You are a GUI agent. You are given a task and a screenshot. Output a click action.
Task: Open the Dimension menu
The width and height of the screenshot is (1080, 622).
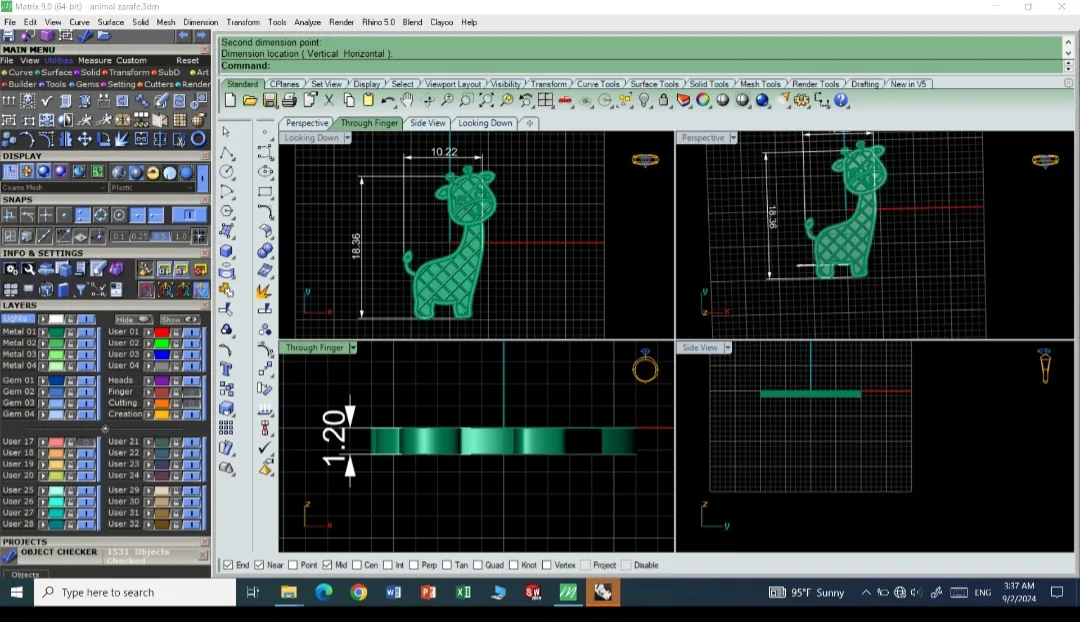pyautogui.click(x=200, y=22)
